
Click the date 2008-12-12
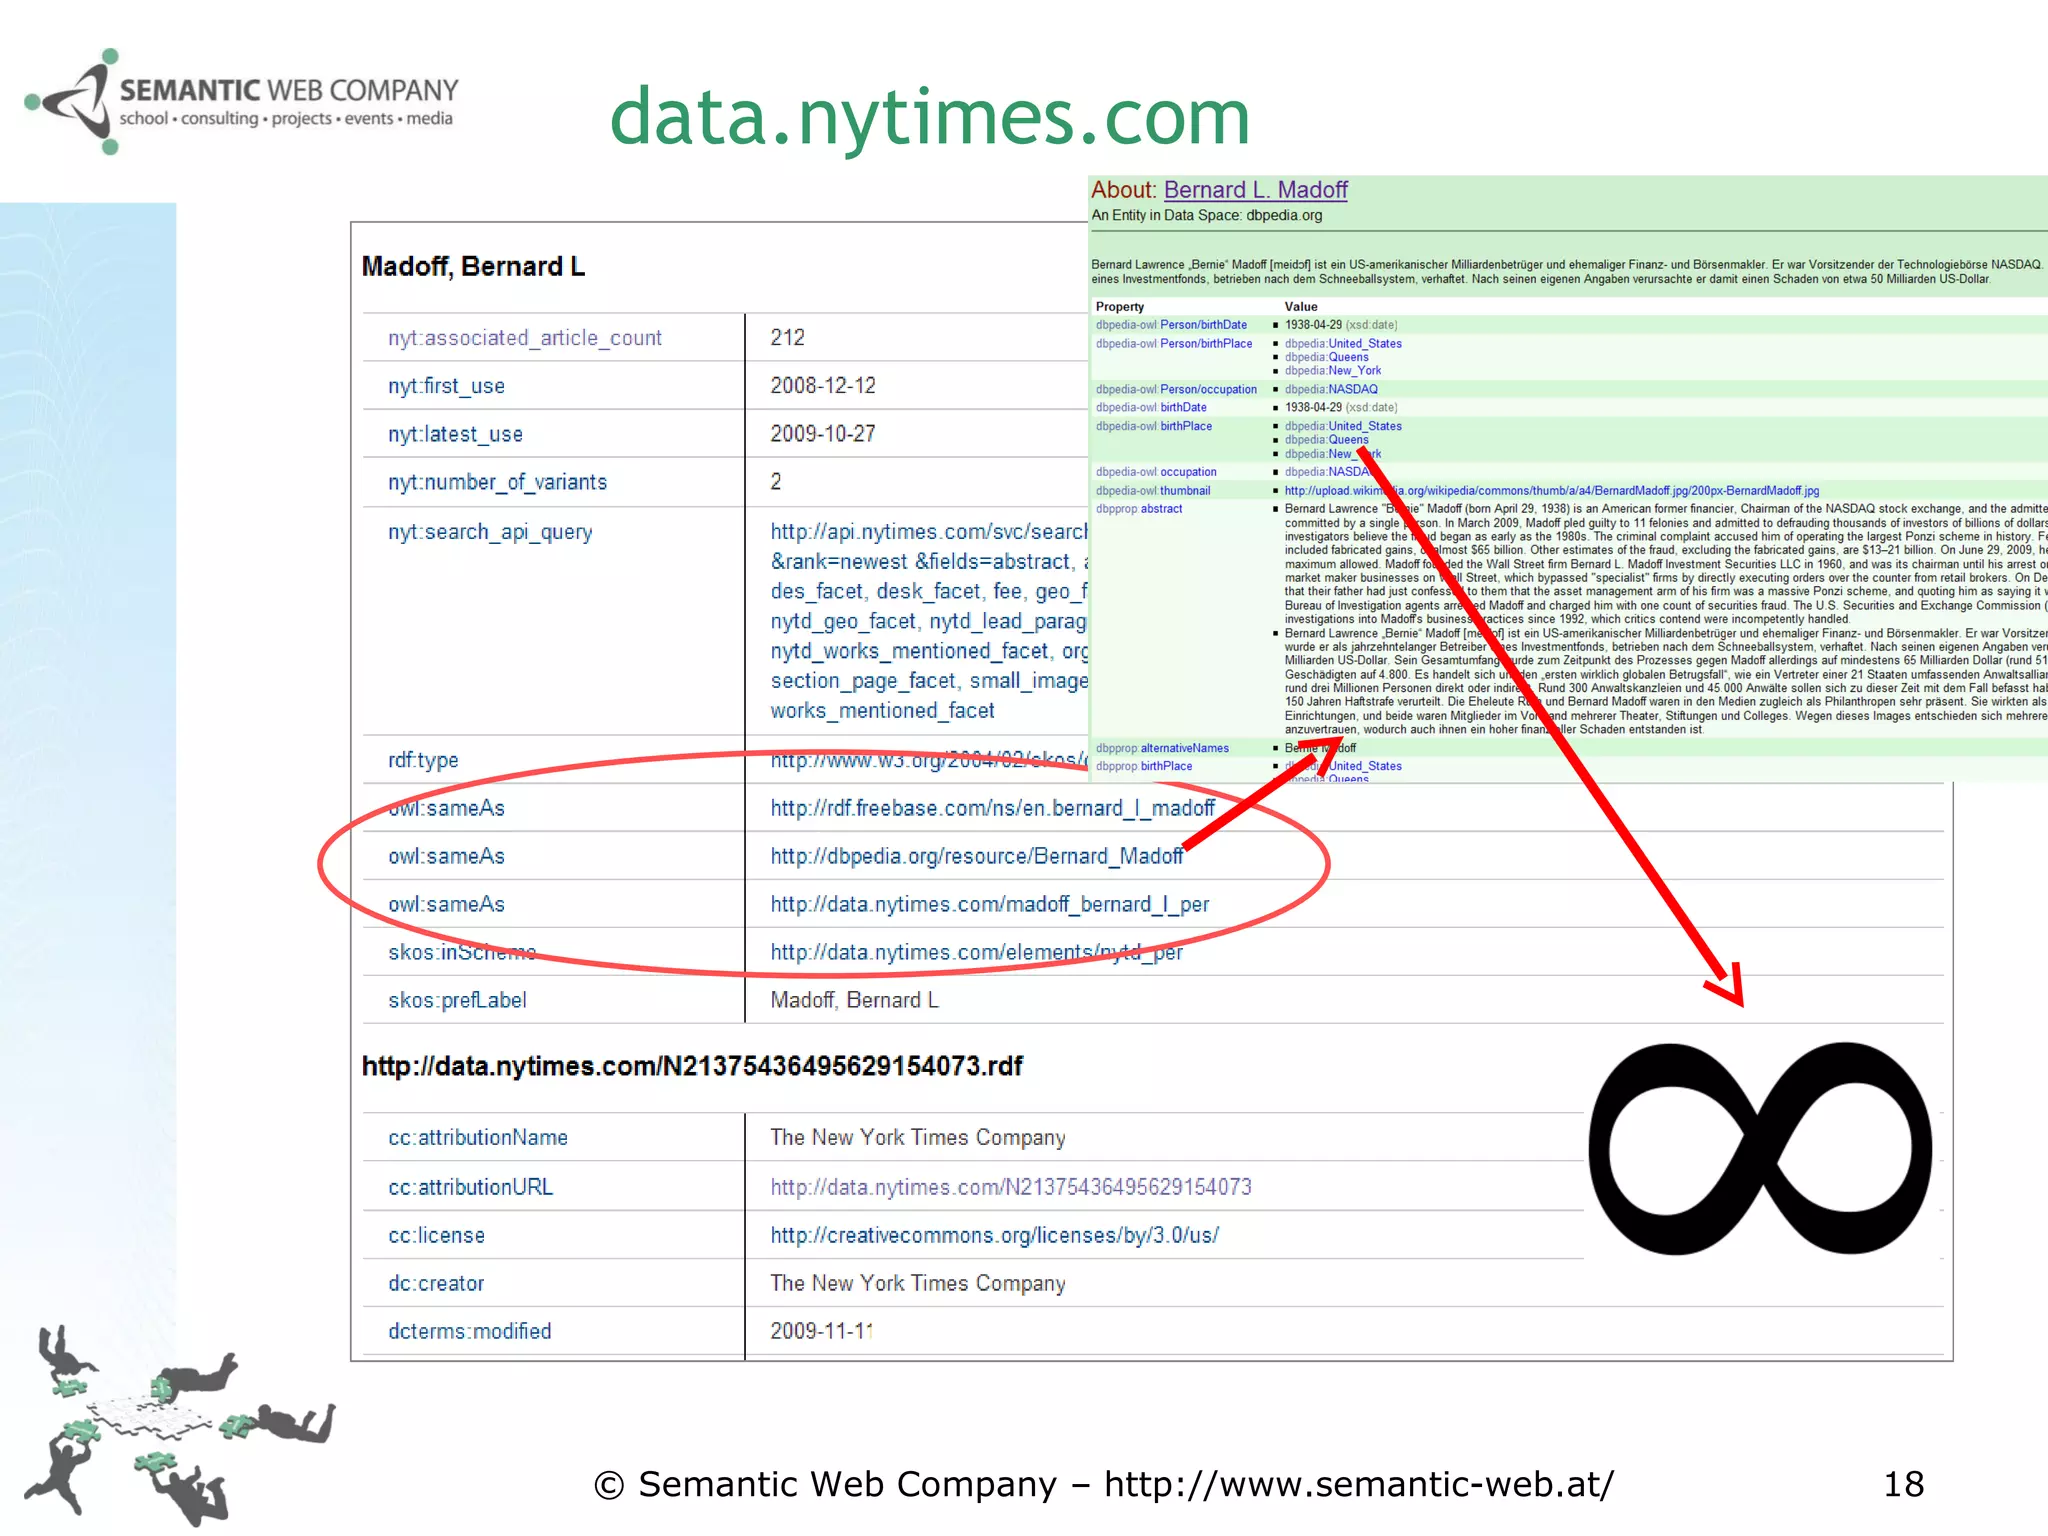[822, 385]
